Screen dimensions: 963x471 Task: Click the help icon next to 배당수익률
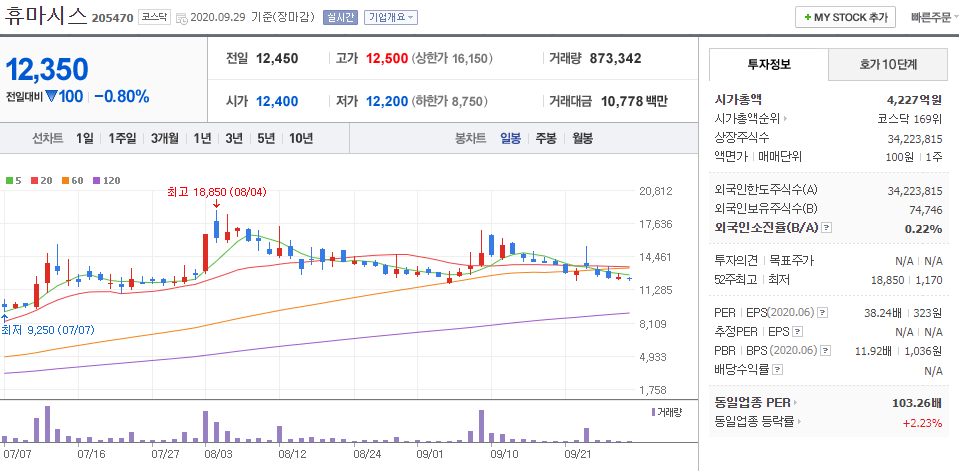pyautogui.click(x=778, y=370)
